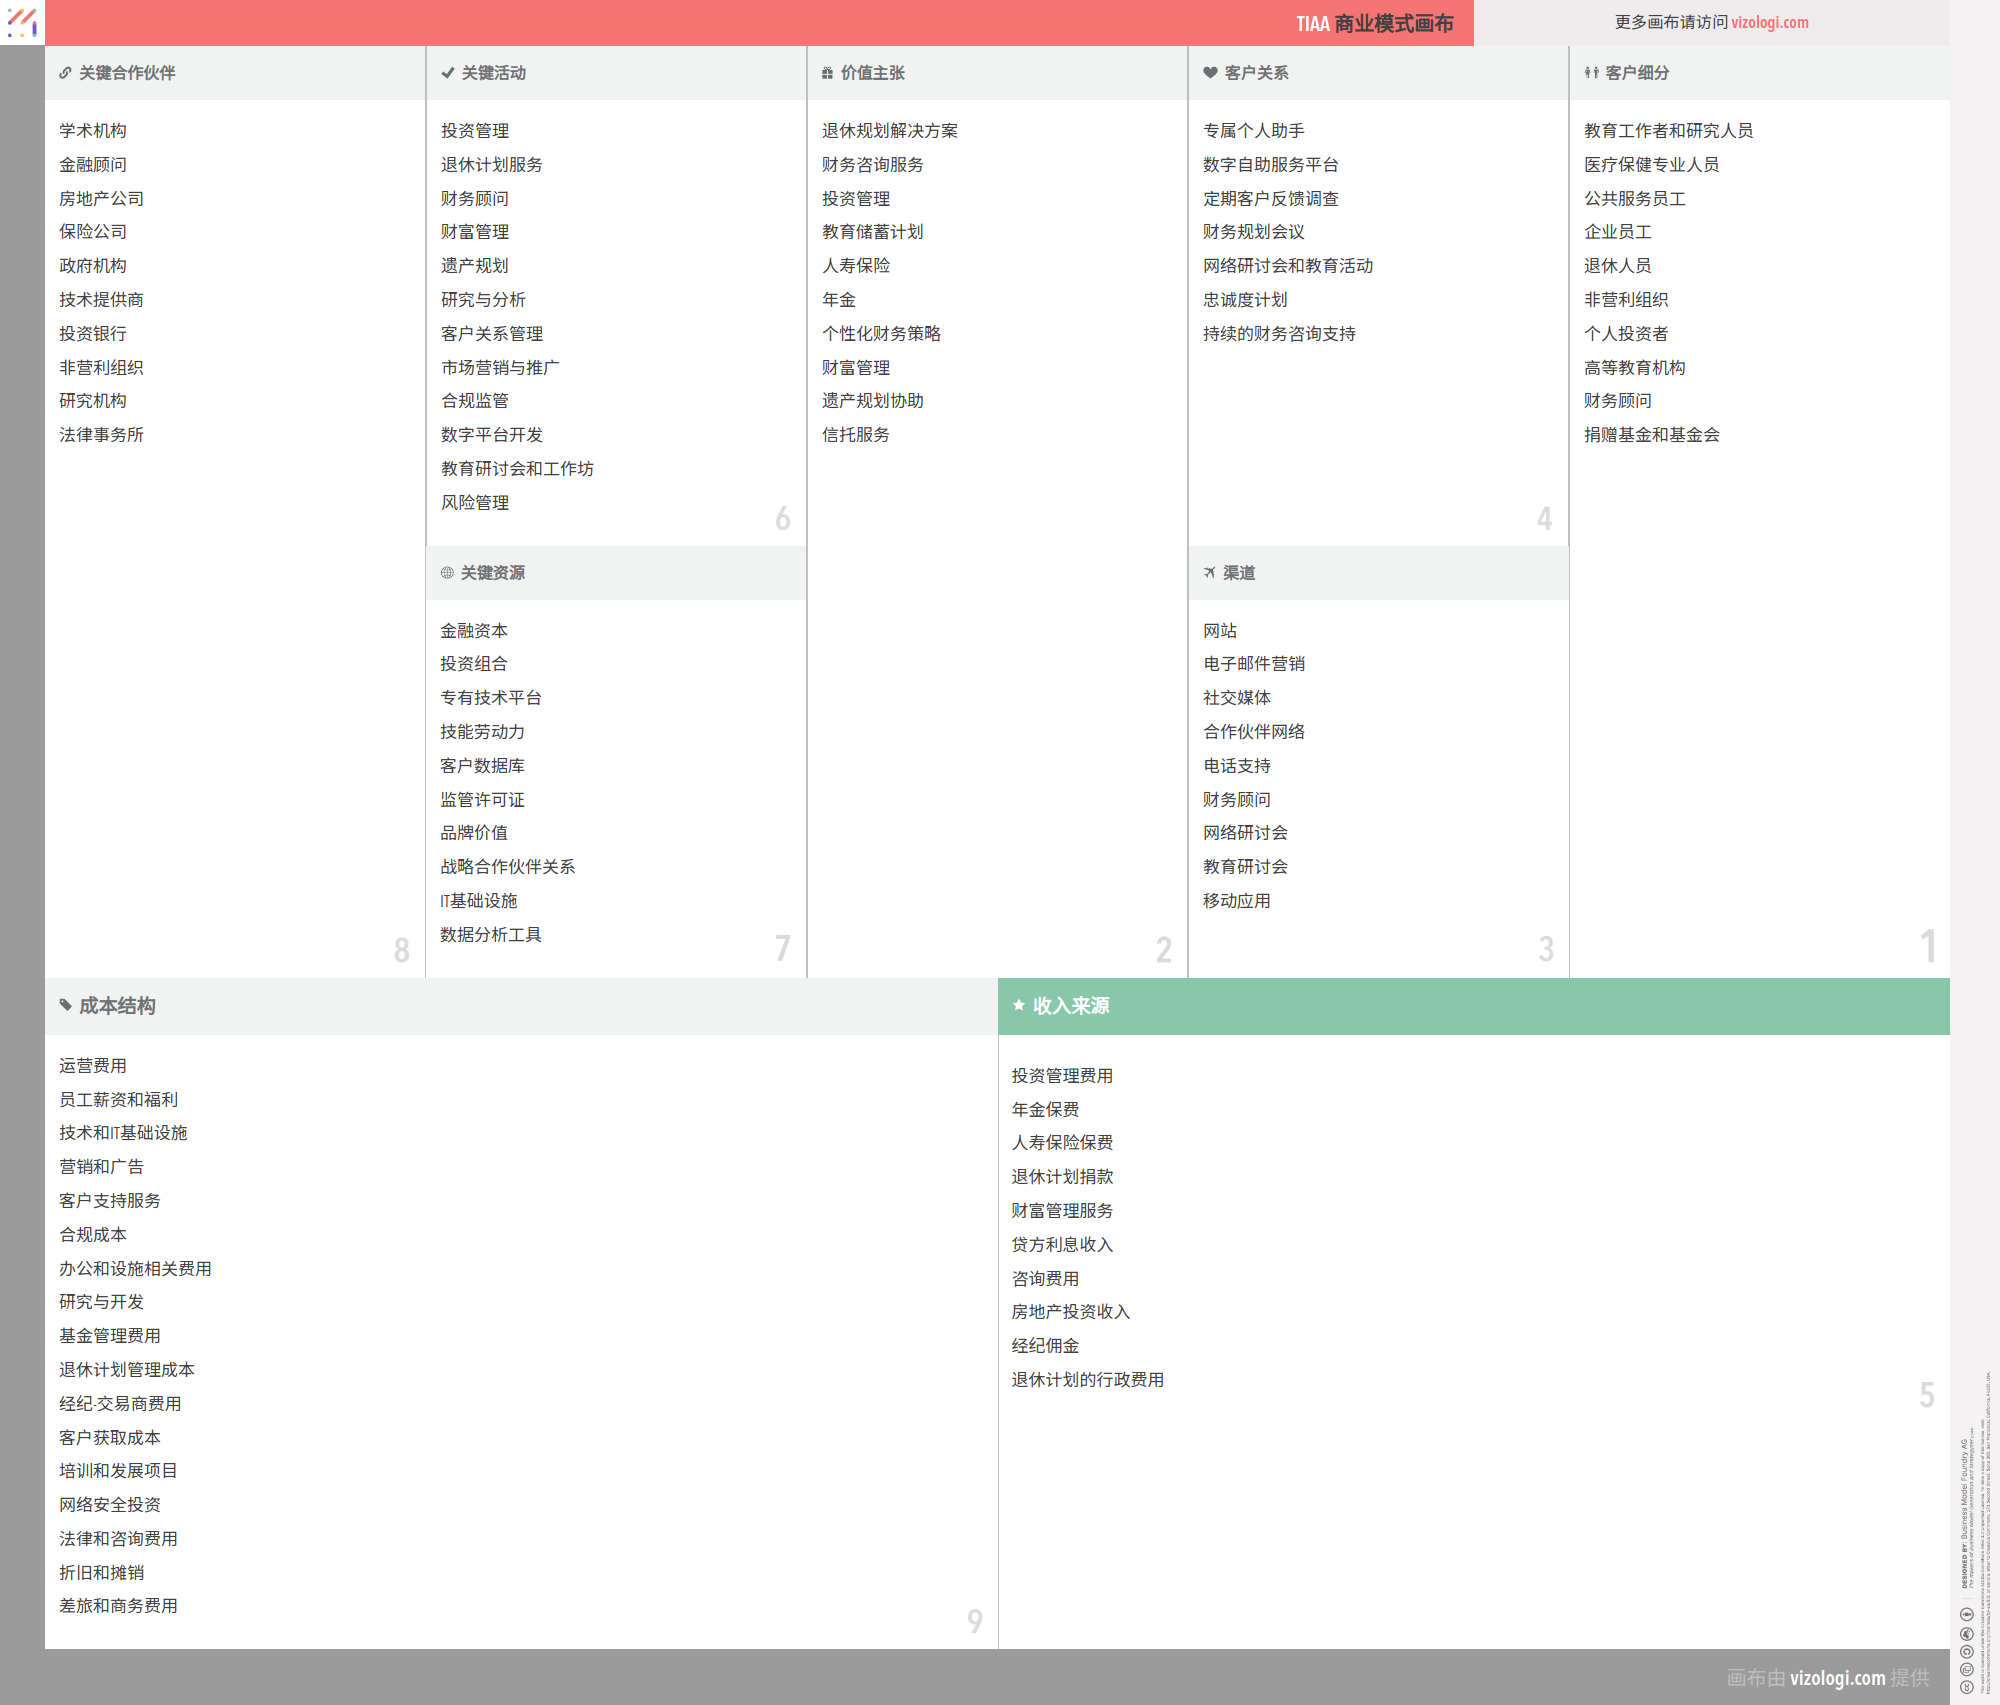The height and width of the screenshot is (1705, 2000).
Task: Click the checkmark icon beside 关键活动
Action: tap(447, 73)
